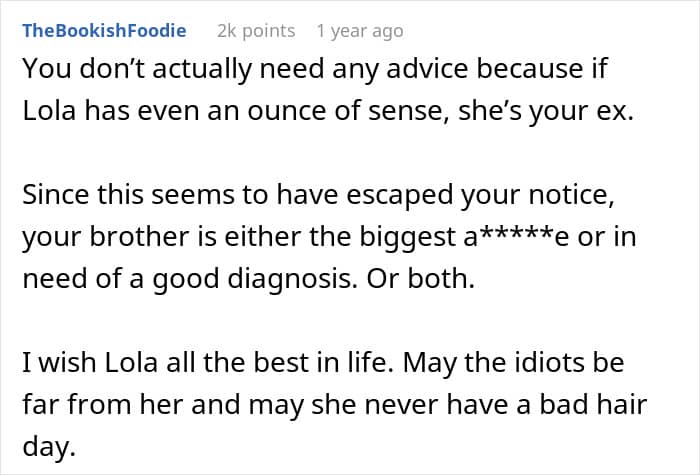700x475 pixels.
Task: Click the paragraph starting I wish Lola
Action: coord(334,404)
